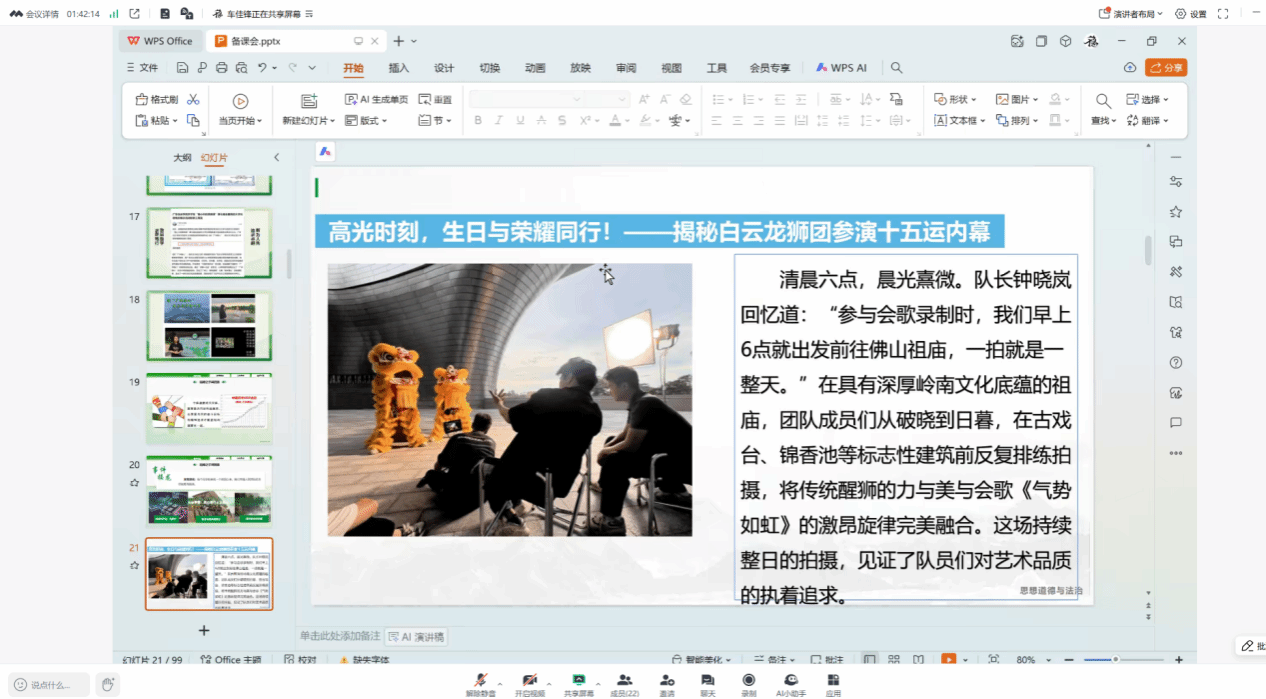Open the WPS AI tab

pos(841,68)
